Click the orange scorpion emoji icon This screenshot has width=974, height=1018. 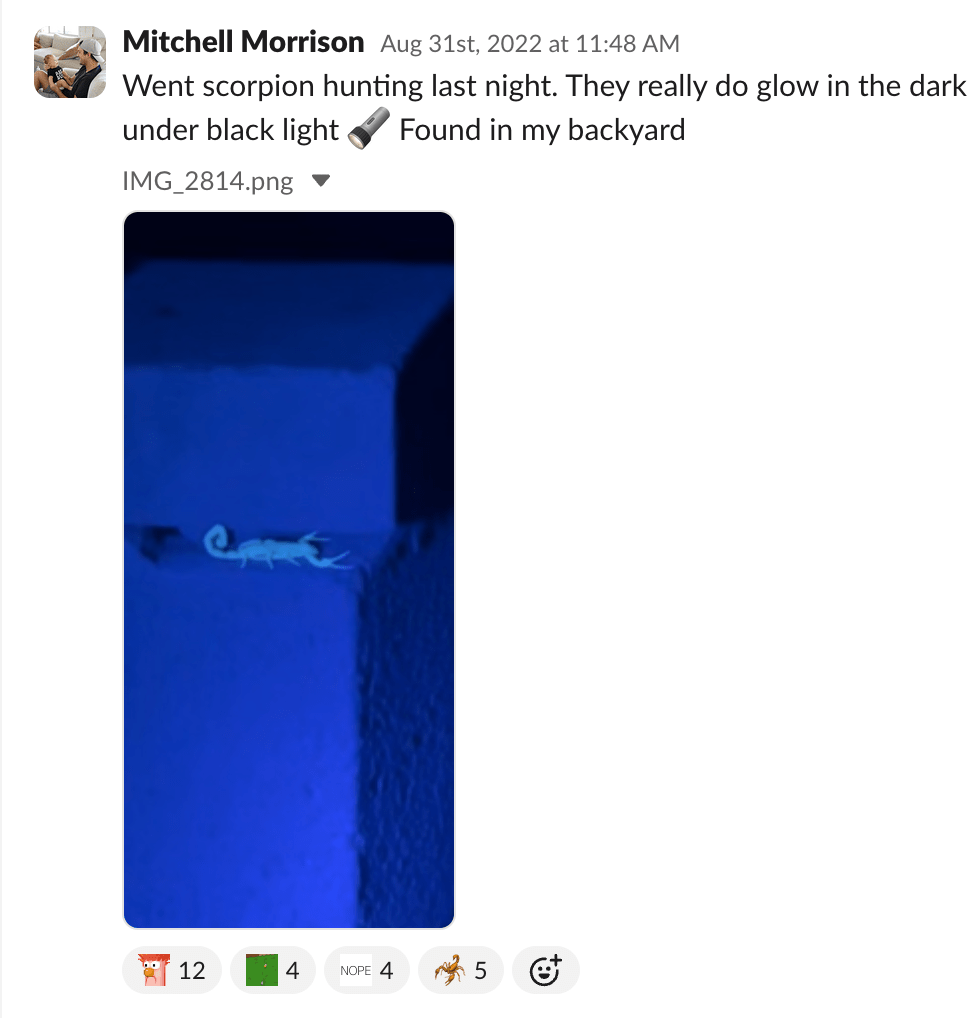pyautogui.click(x=450, y=970)
